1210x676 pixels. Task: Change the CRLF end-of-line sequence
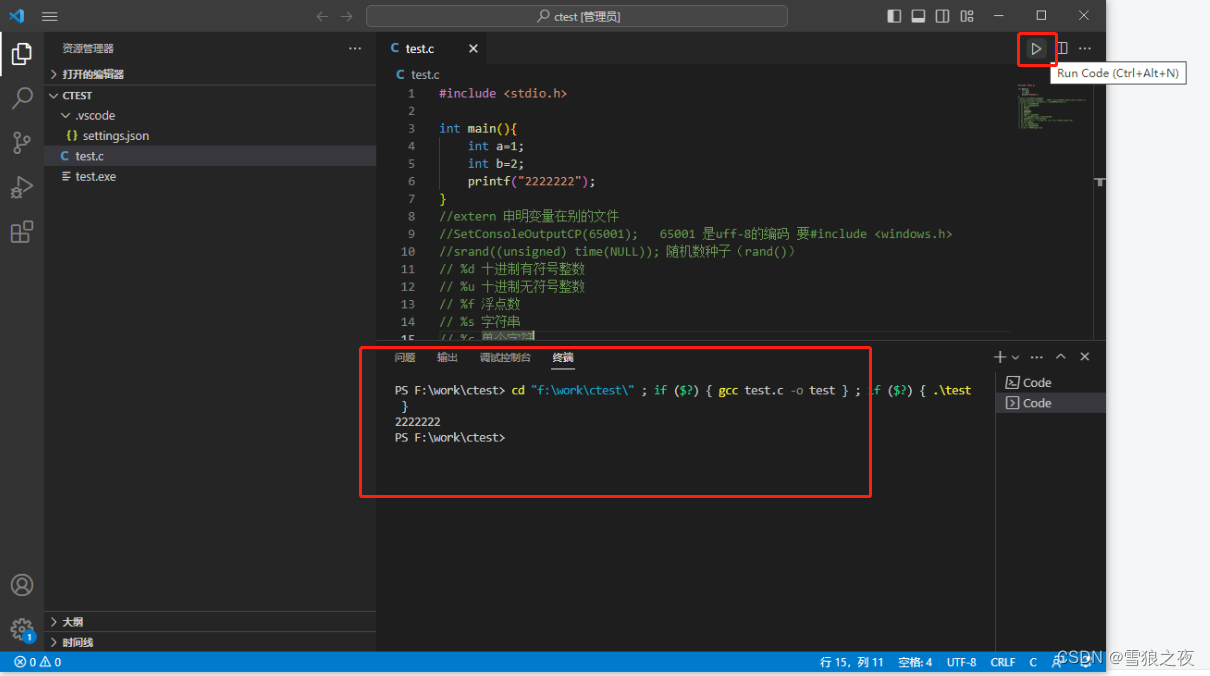pyautogui.click(x=1003, y=662)
